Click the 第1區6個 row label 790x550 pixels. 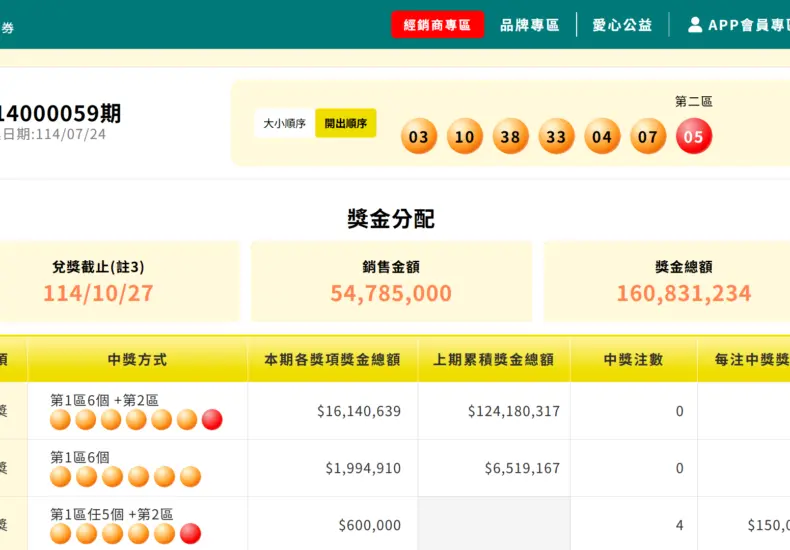click(80, 457)
